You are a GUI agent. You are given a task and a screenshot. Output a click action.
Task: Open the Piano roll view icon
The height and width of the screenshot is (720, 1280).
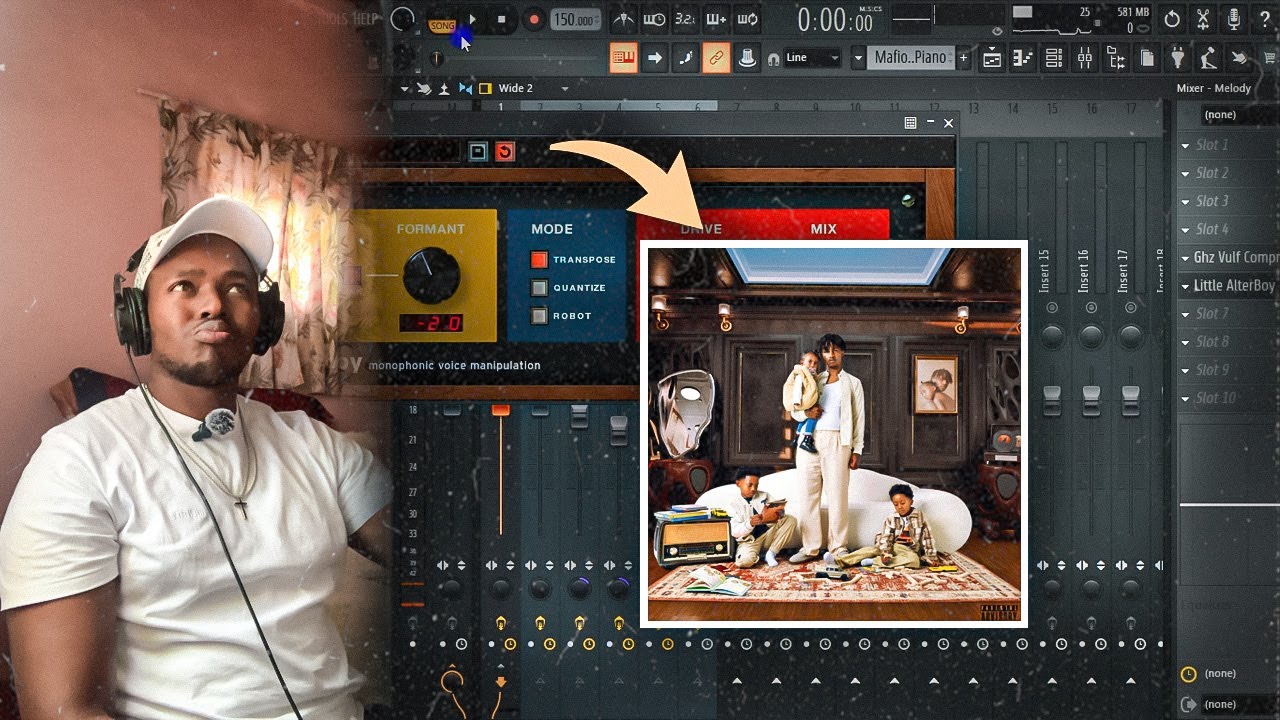click(1023, 59)
